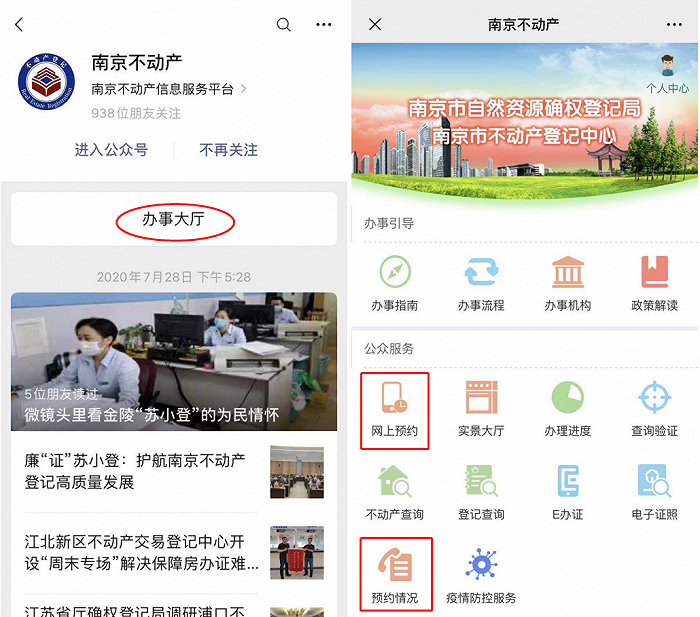Open search with the magnifier icon

point(283,25)
